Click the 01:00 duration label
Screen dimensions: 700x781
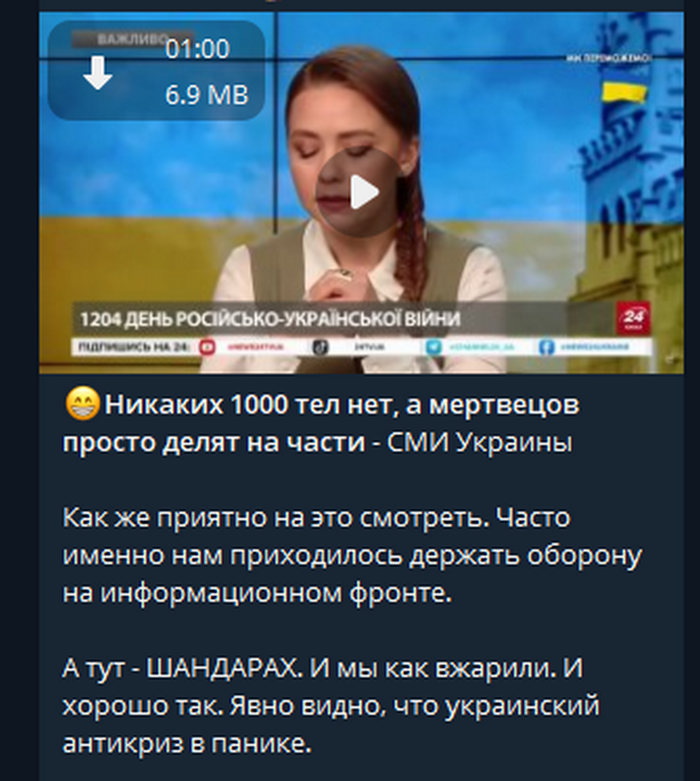tap(197, 49)
